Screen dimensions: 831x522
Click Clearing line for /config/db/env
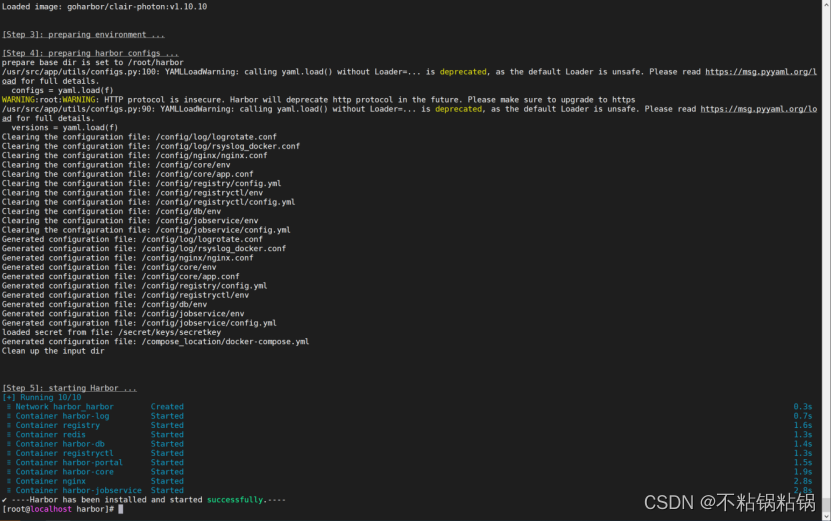[x=111, y=211]
